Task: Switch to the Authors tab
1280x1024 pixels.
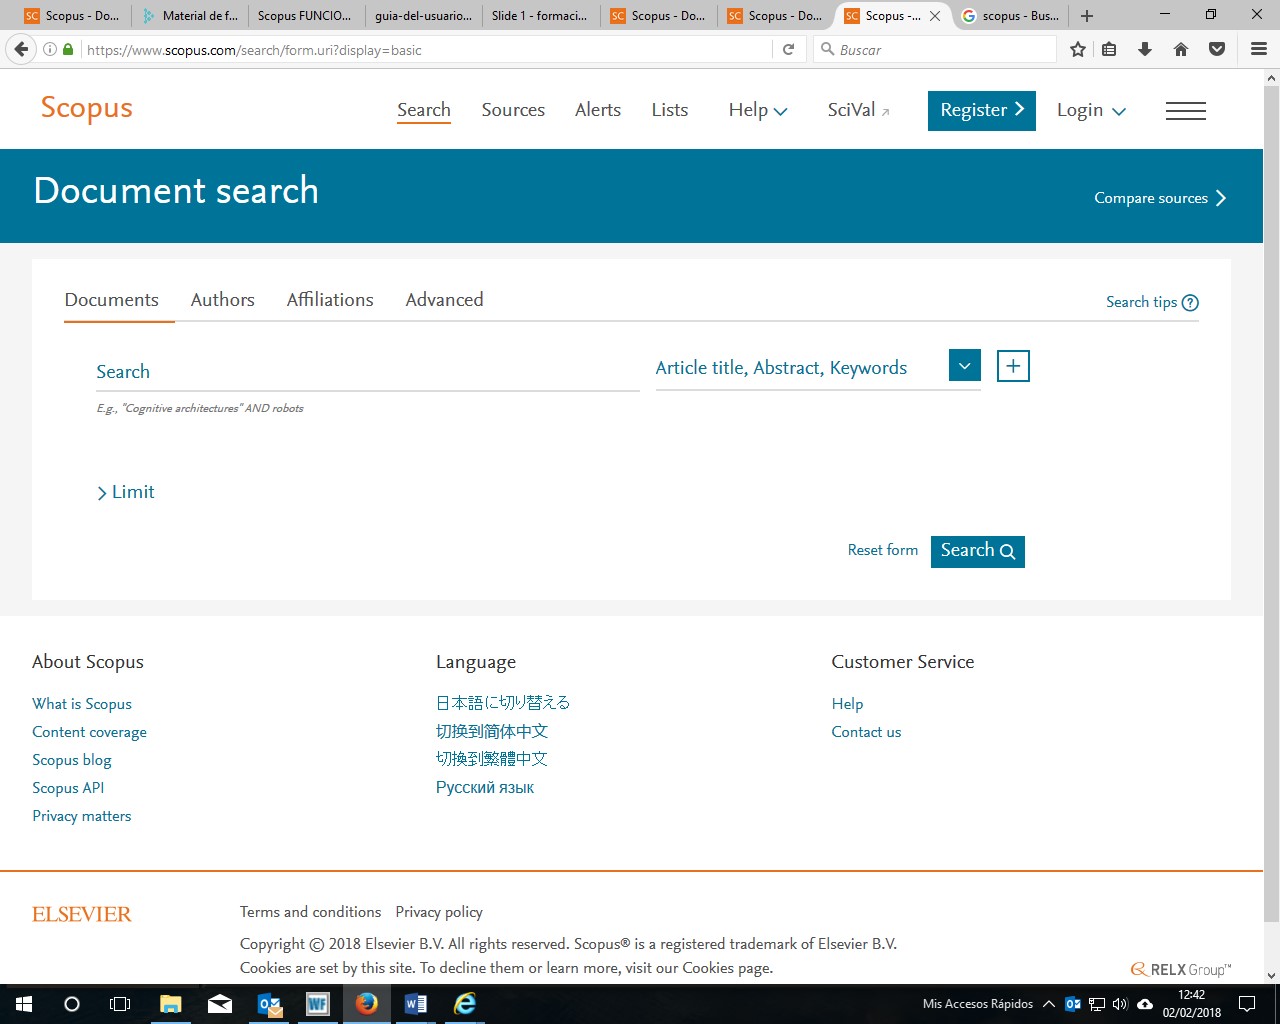Action: pos(222,300)
